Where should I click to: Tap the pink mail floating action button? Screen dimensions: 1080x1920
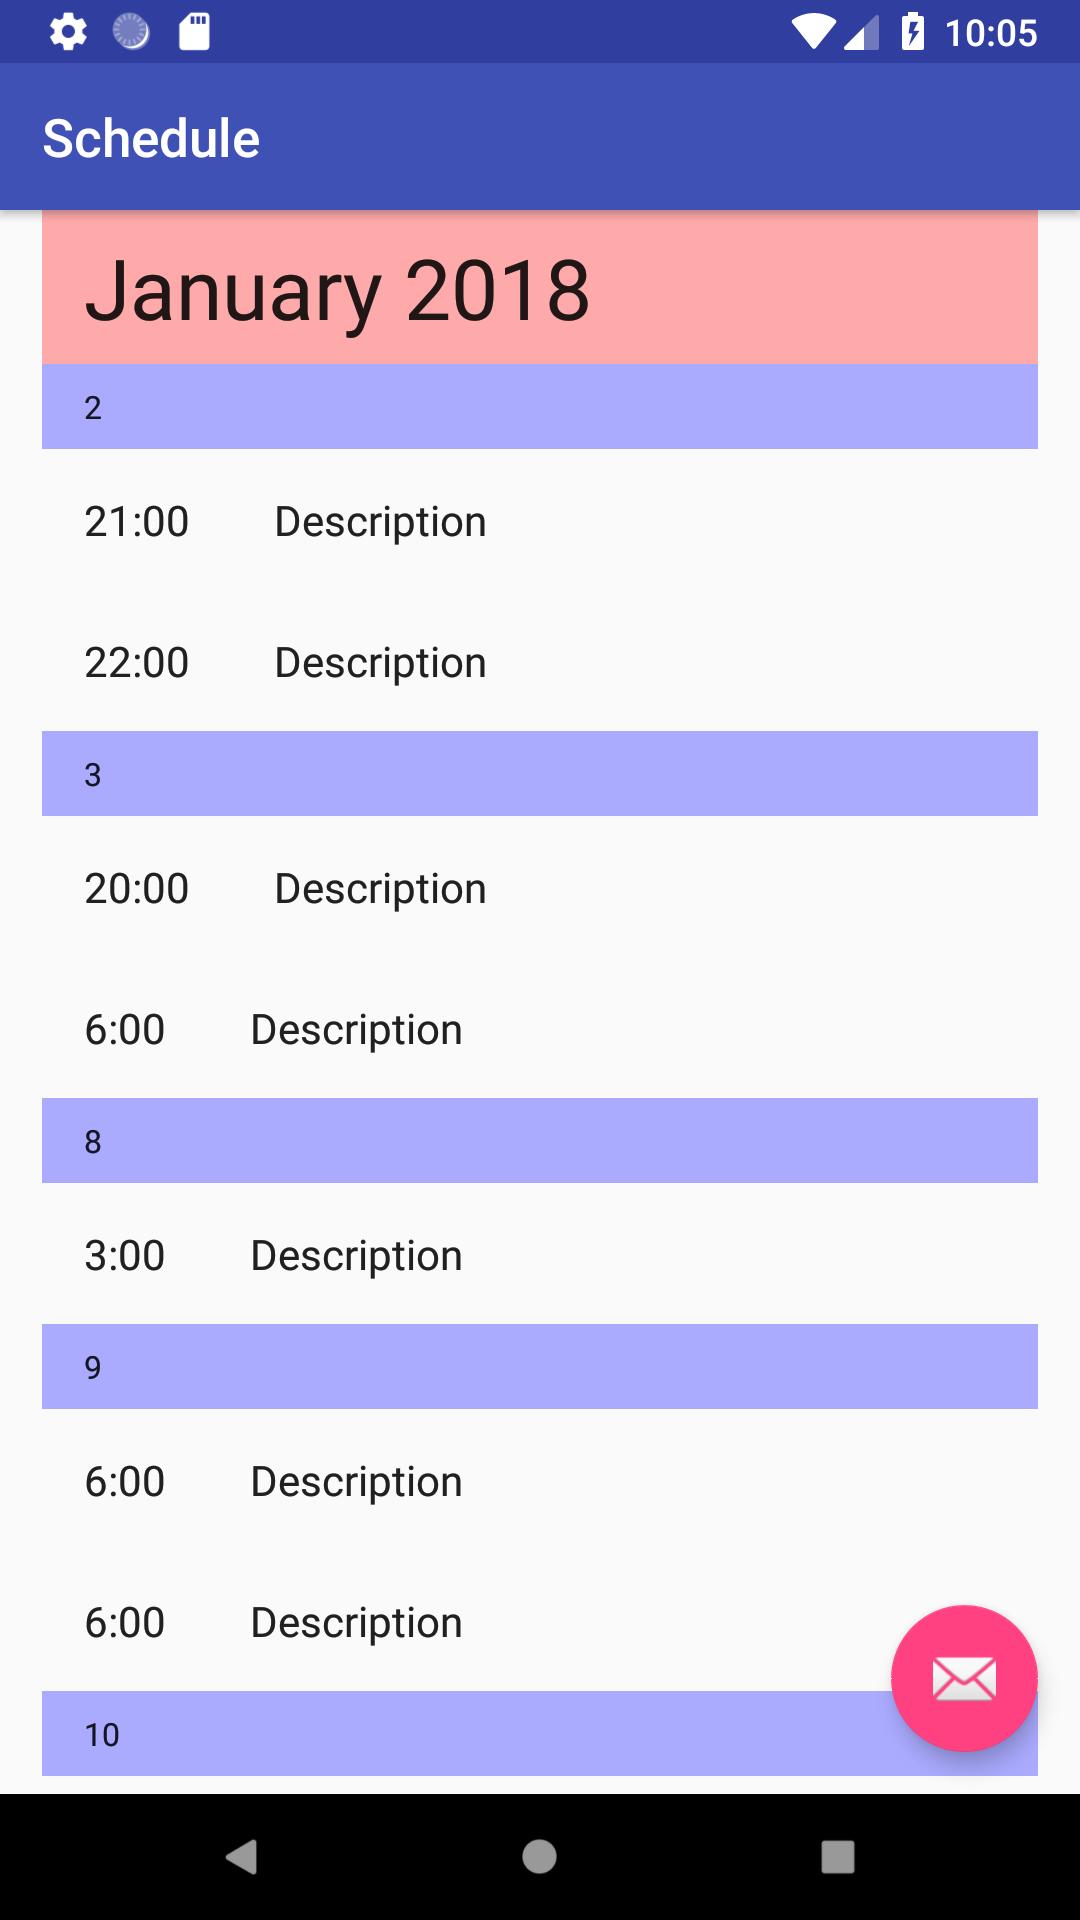coord(963,1678)
